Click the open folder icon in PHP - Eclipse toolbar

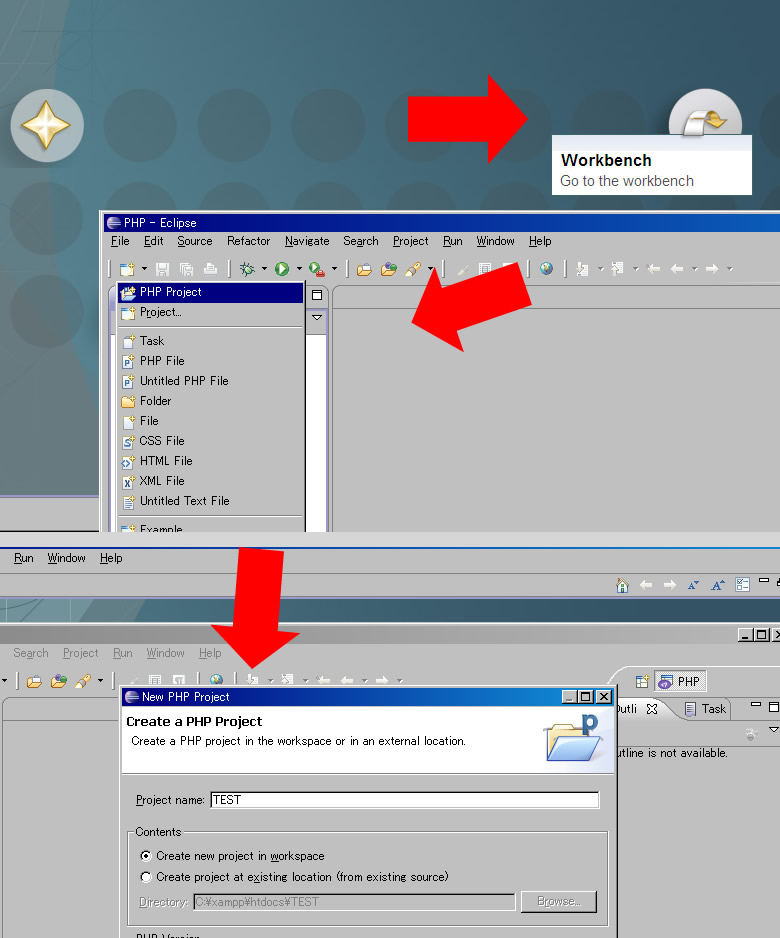click(x=364, y=269)
